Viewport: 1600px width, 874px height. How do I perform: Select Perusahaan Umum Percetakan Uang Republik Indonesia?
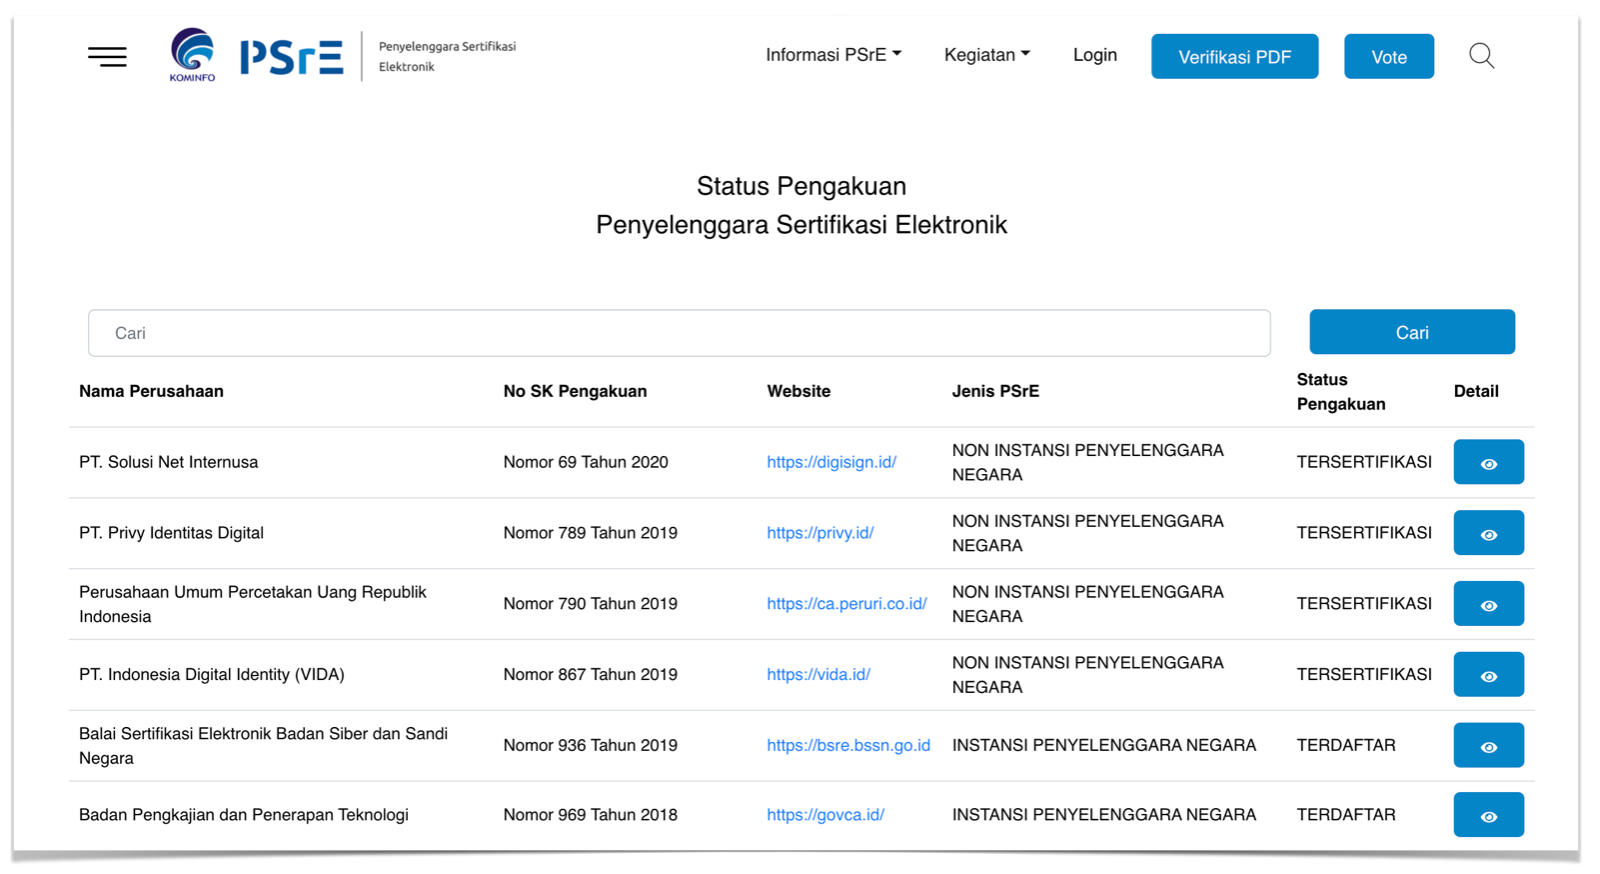253,604
